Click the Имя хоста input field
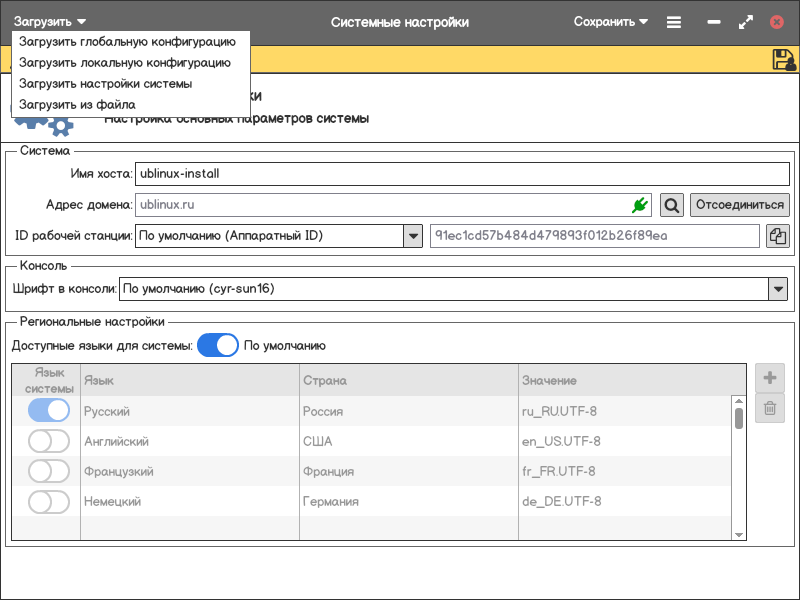Viewport: 800px width, 600px height. pos(460,173)
